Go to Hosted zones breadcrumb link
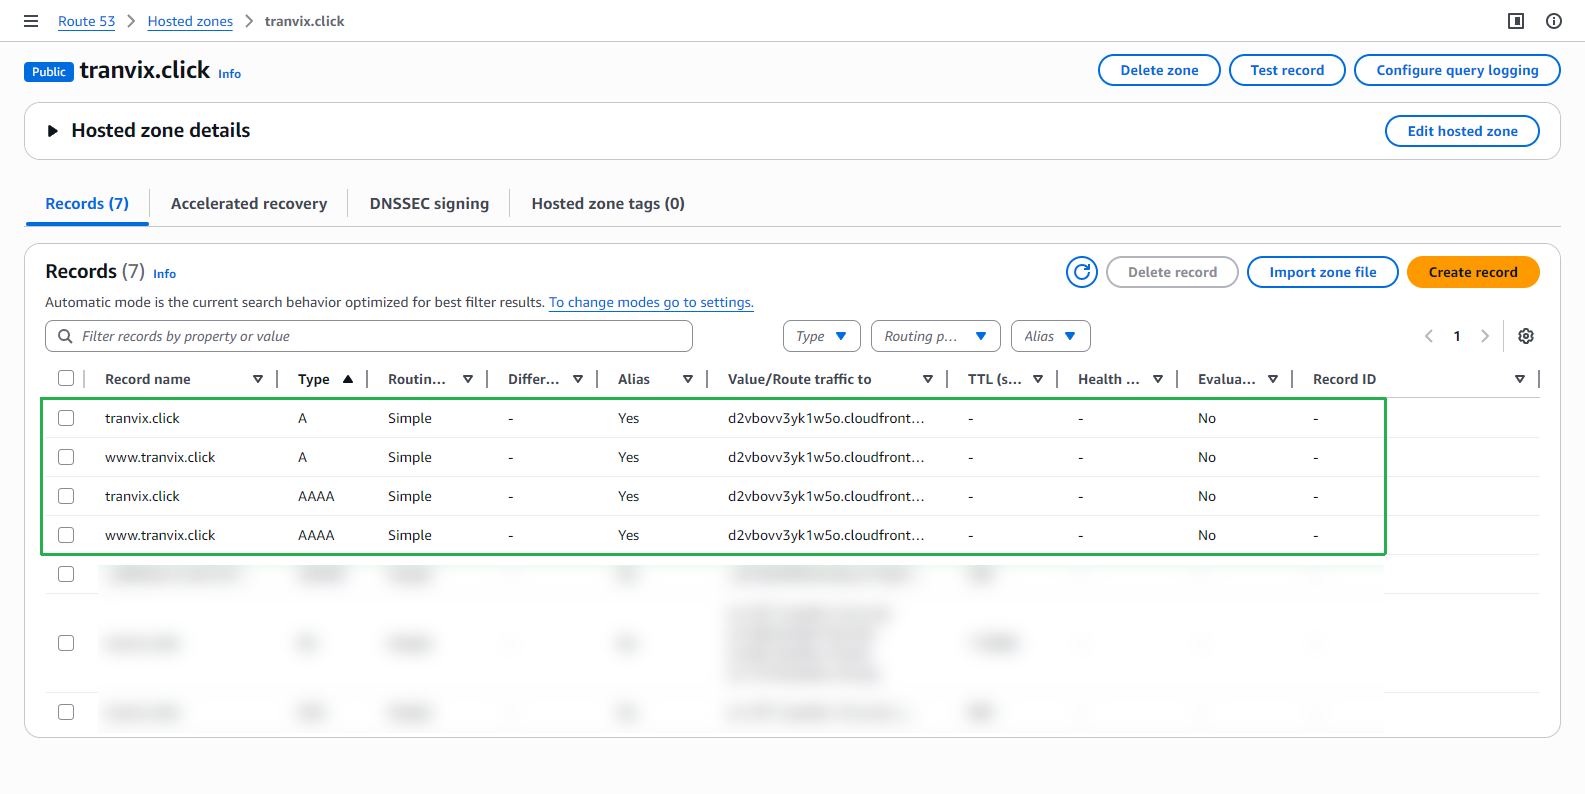Viewport: 1585px width, 794px height. [190, 21]
